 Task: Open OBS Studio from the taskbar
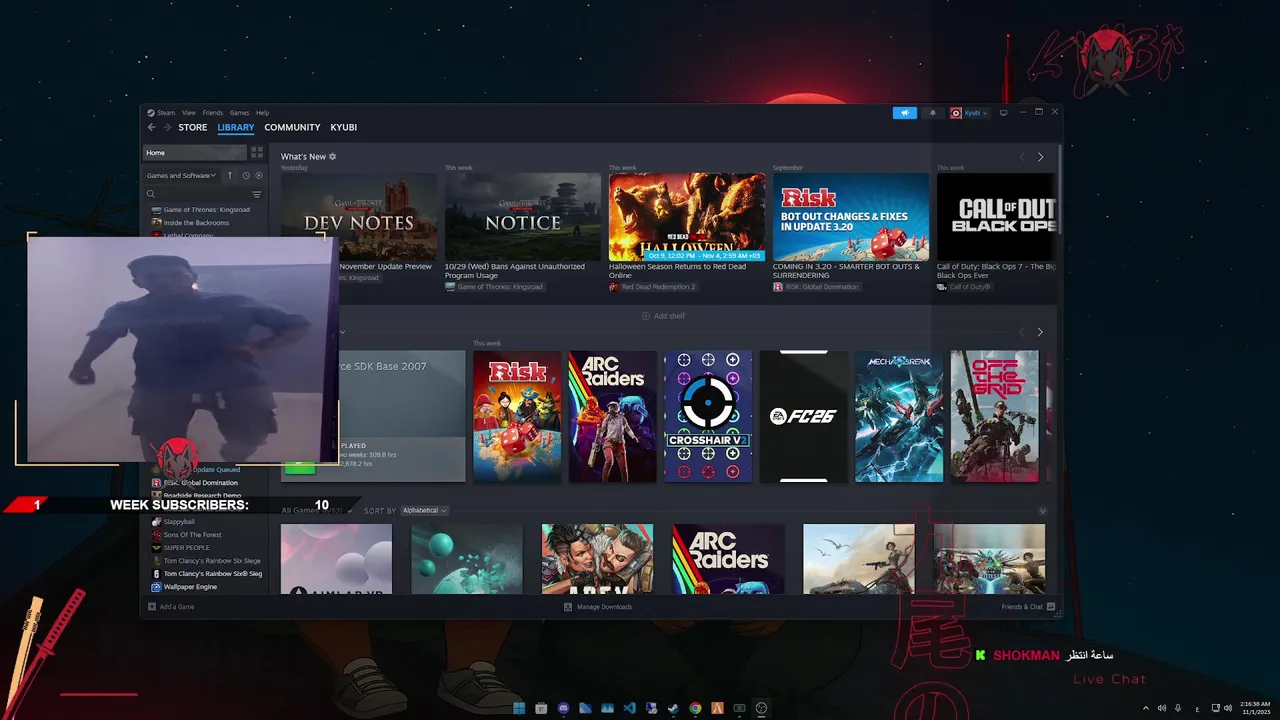point(761,708)
